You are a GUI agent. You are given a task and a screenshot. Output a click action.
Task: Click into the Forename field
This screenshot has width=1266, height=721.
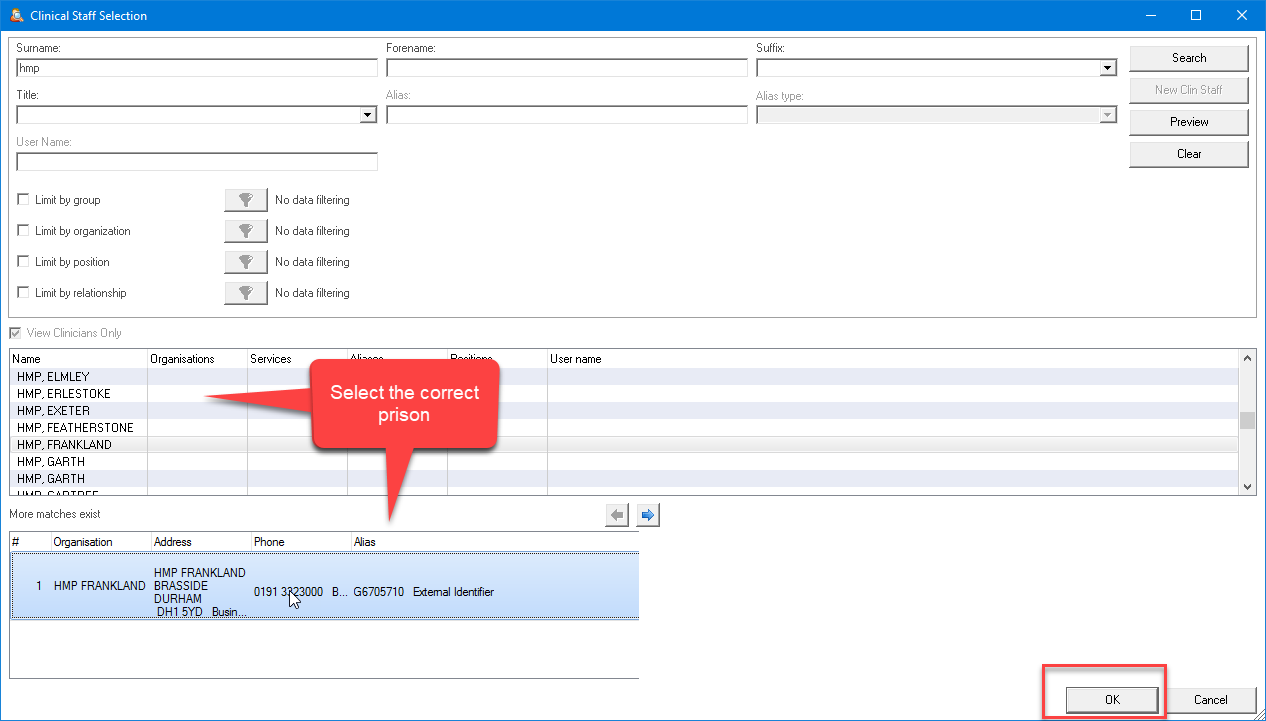[x=567, y=68]
